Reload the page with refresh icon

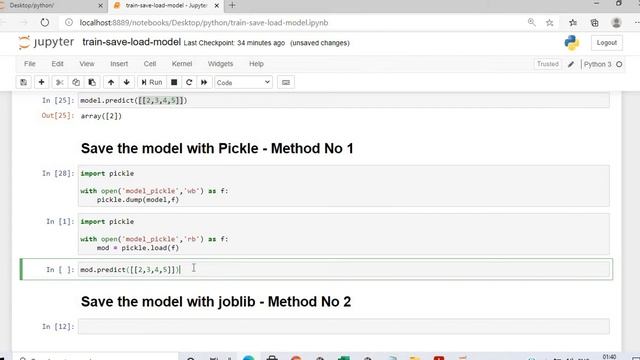tap(45, 23)
